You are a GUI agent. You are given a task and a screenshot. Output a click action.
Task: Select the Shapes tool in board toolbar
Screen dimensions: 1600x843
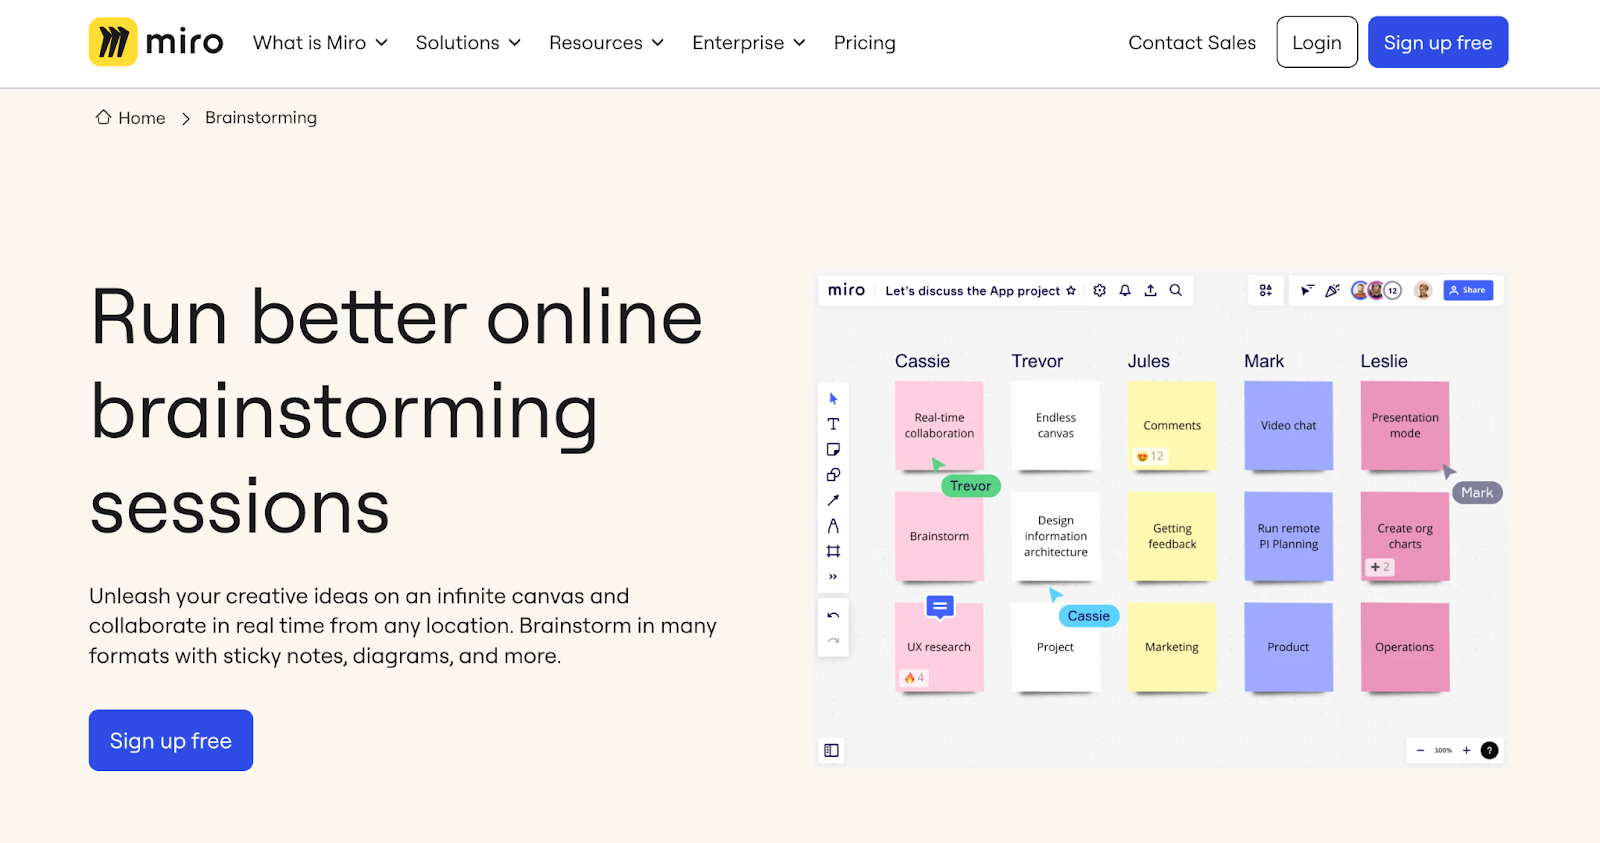pyautogui.click(x=833, y=475)
